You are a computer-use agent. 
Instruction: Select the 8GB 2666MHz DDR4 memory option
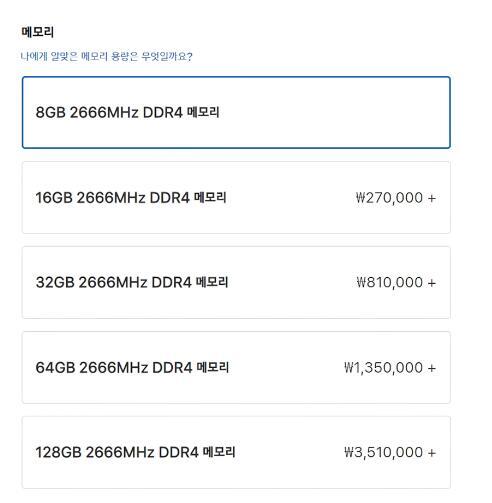click(236, 112)
